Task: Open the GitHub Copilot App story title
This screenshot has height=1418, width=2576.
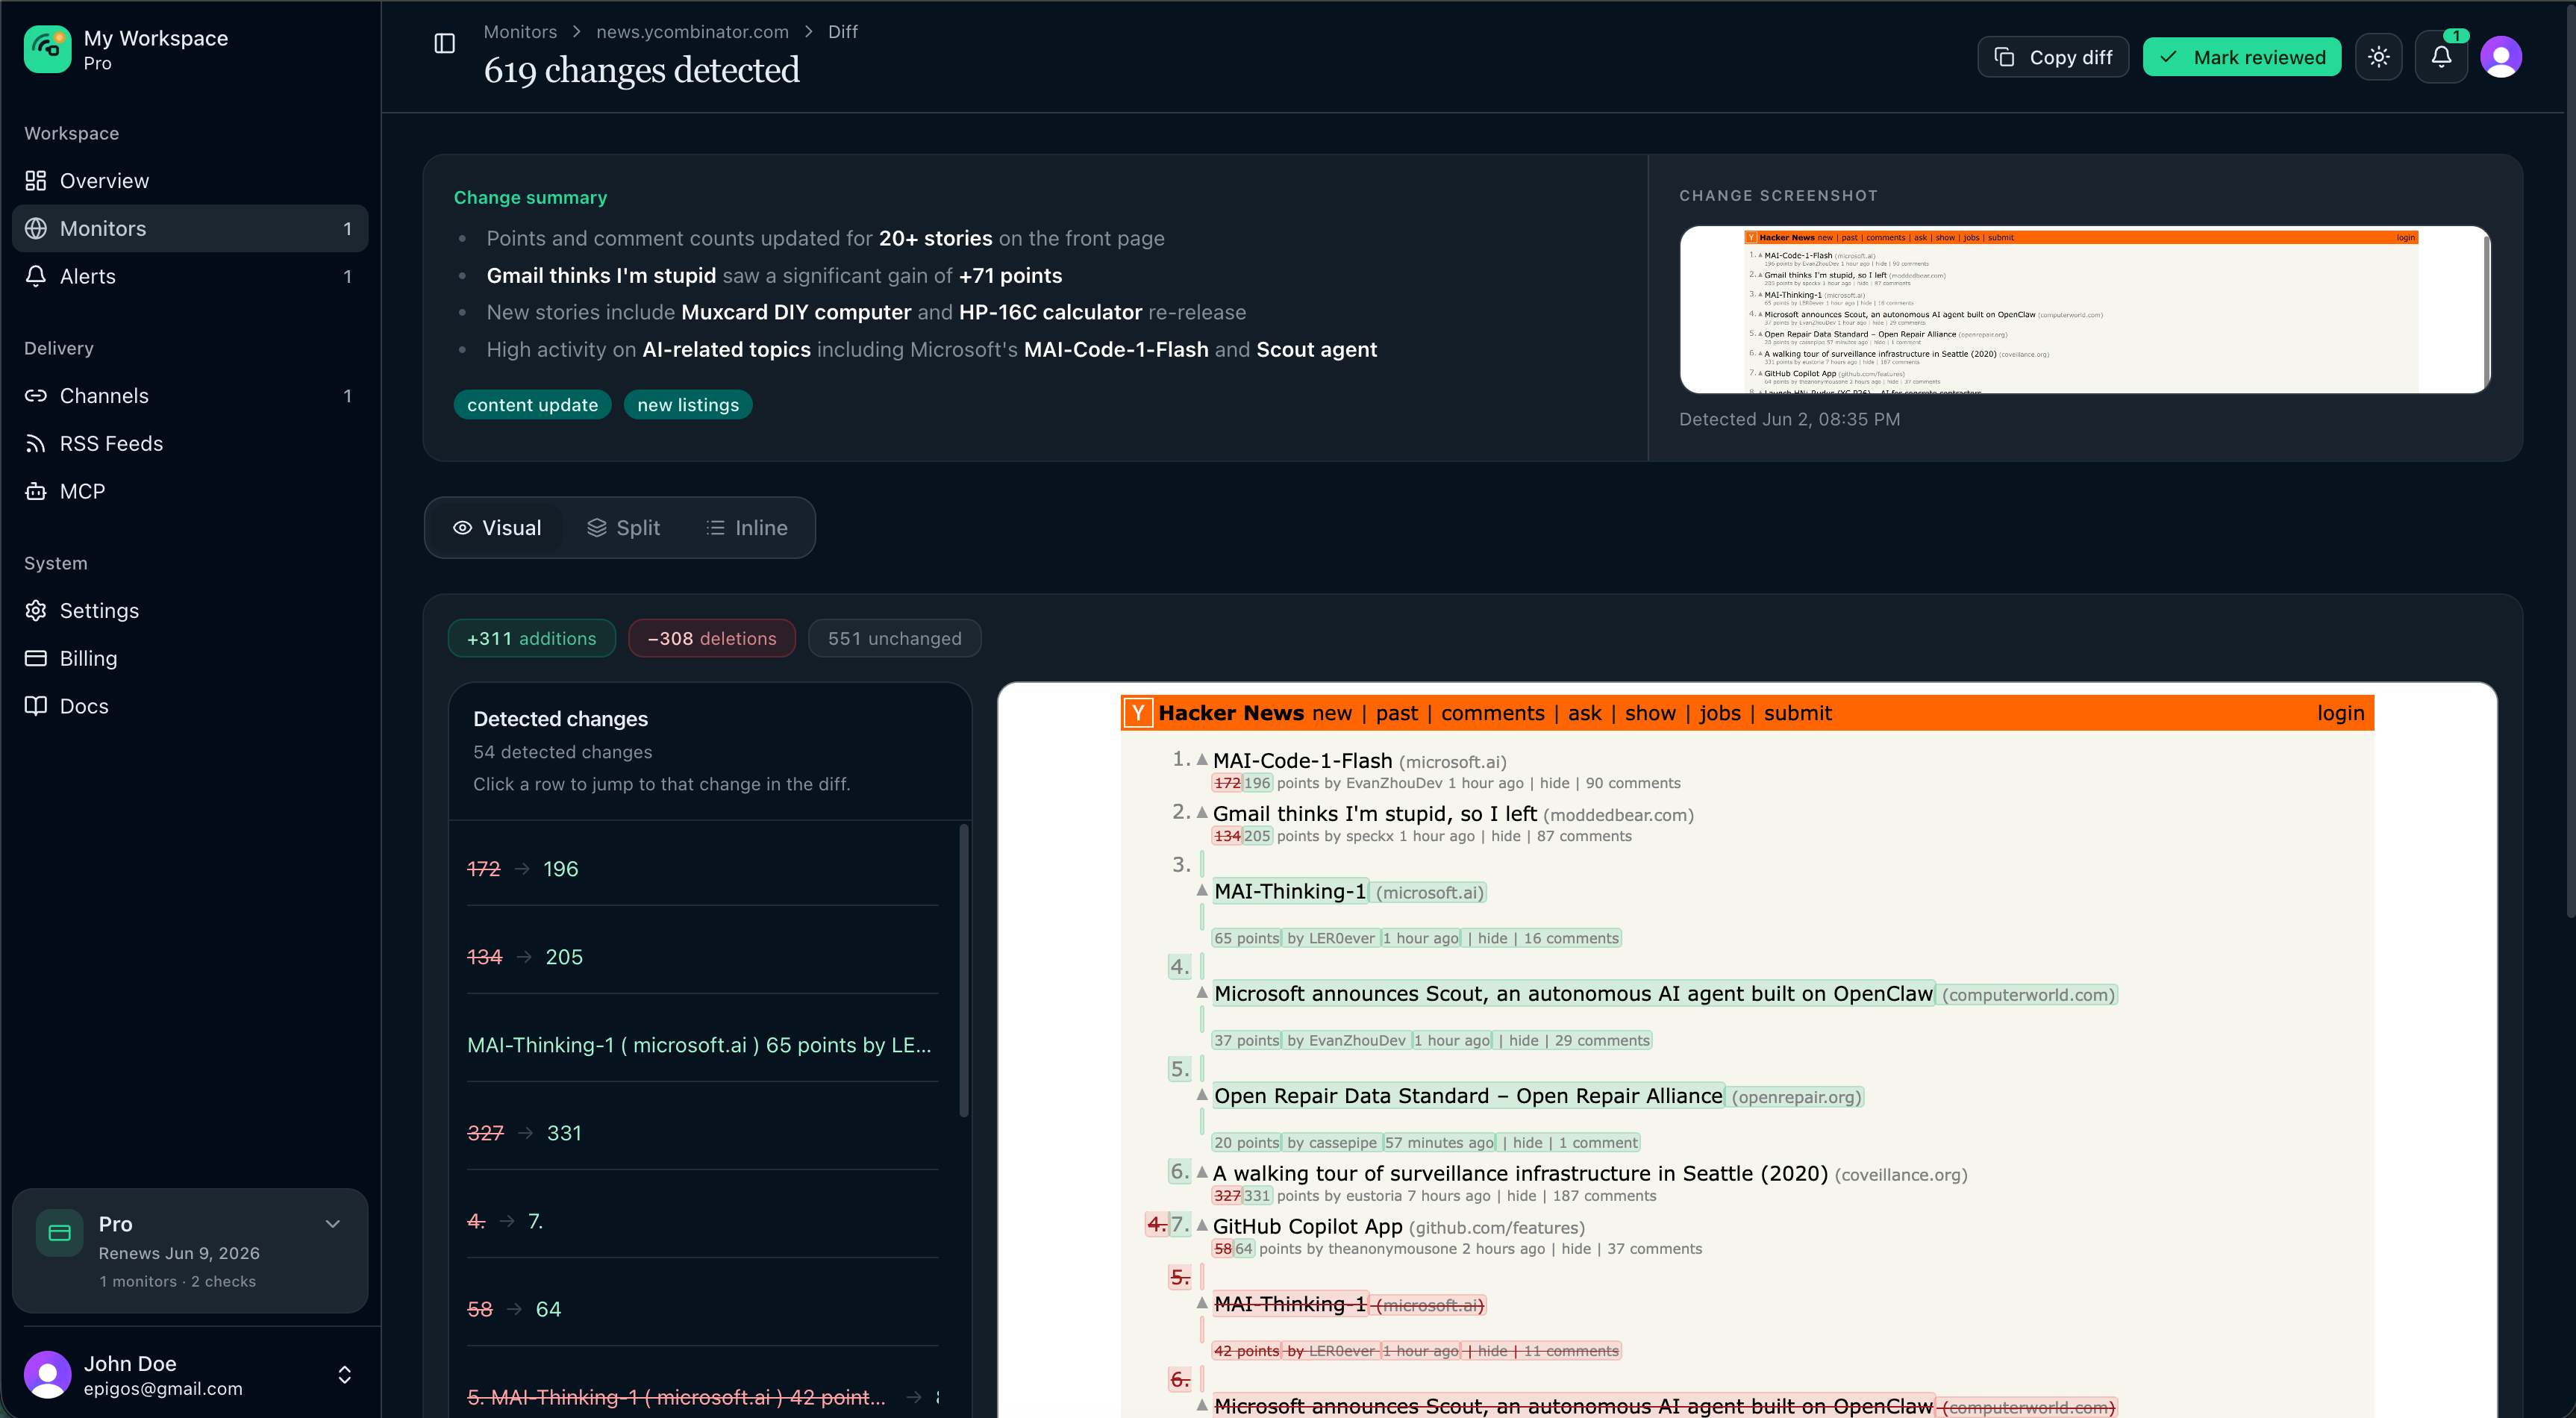Action: point(1307,1227)
